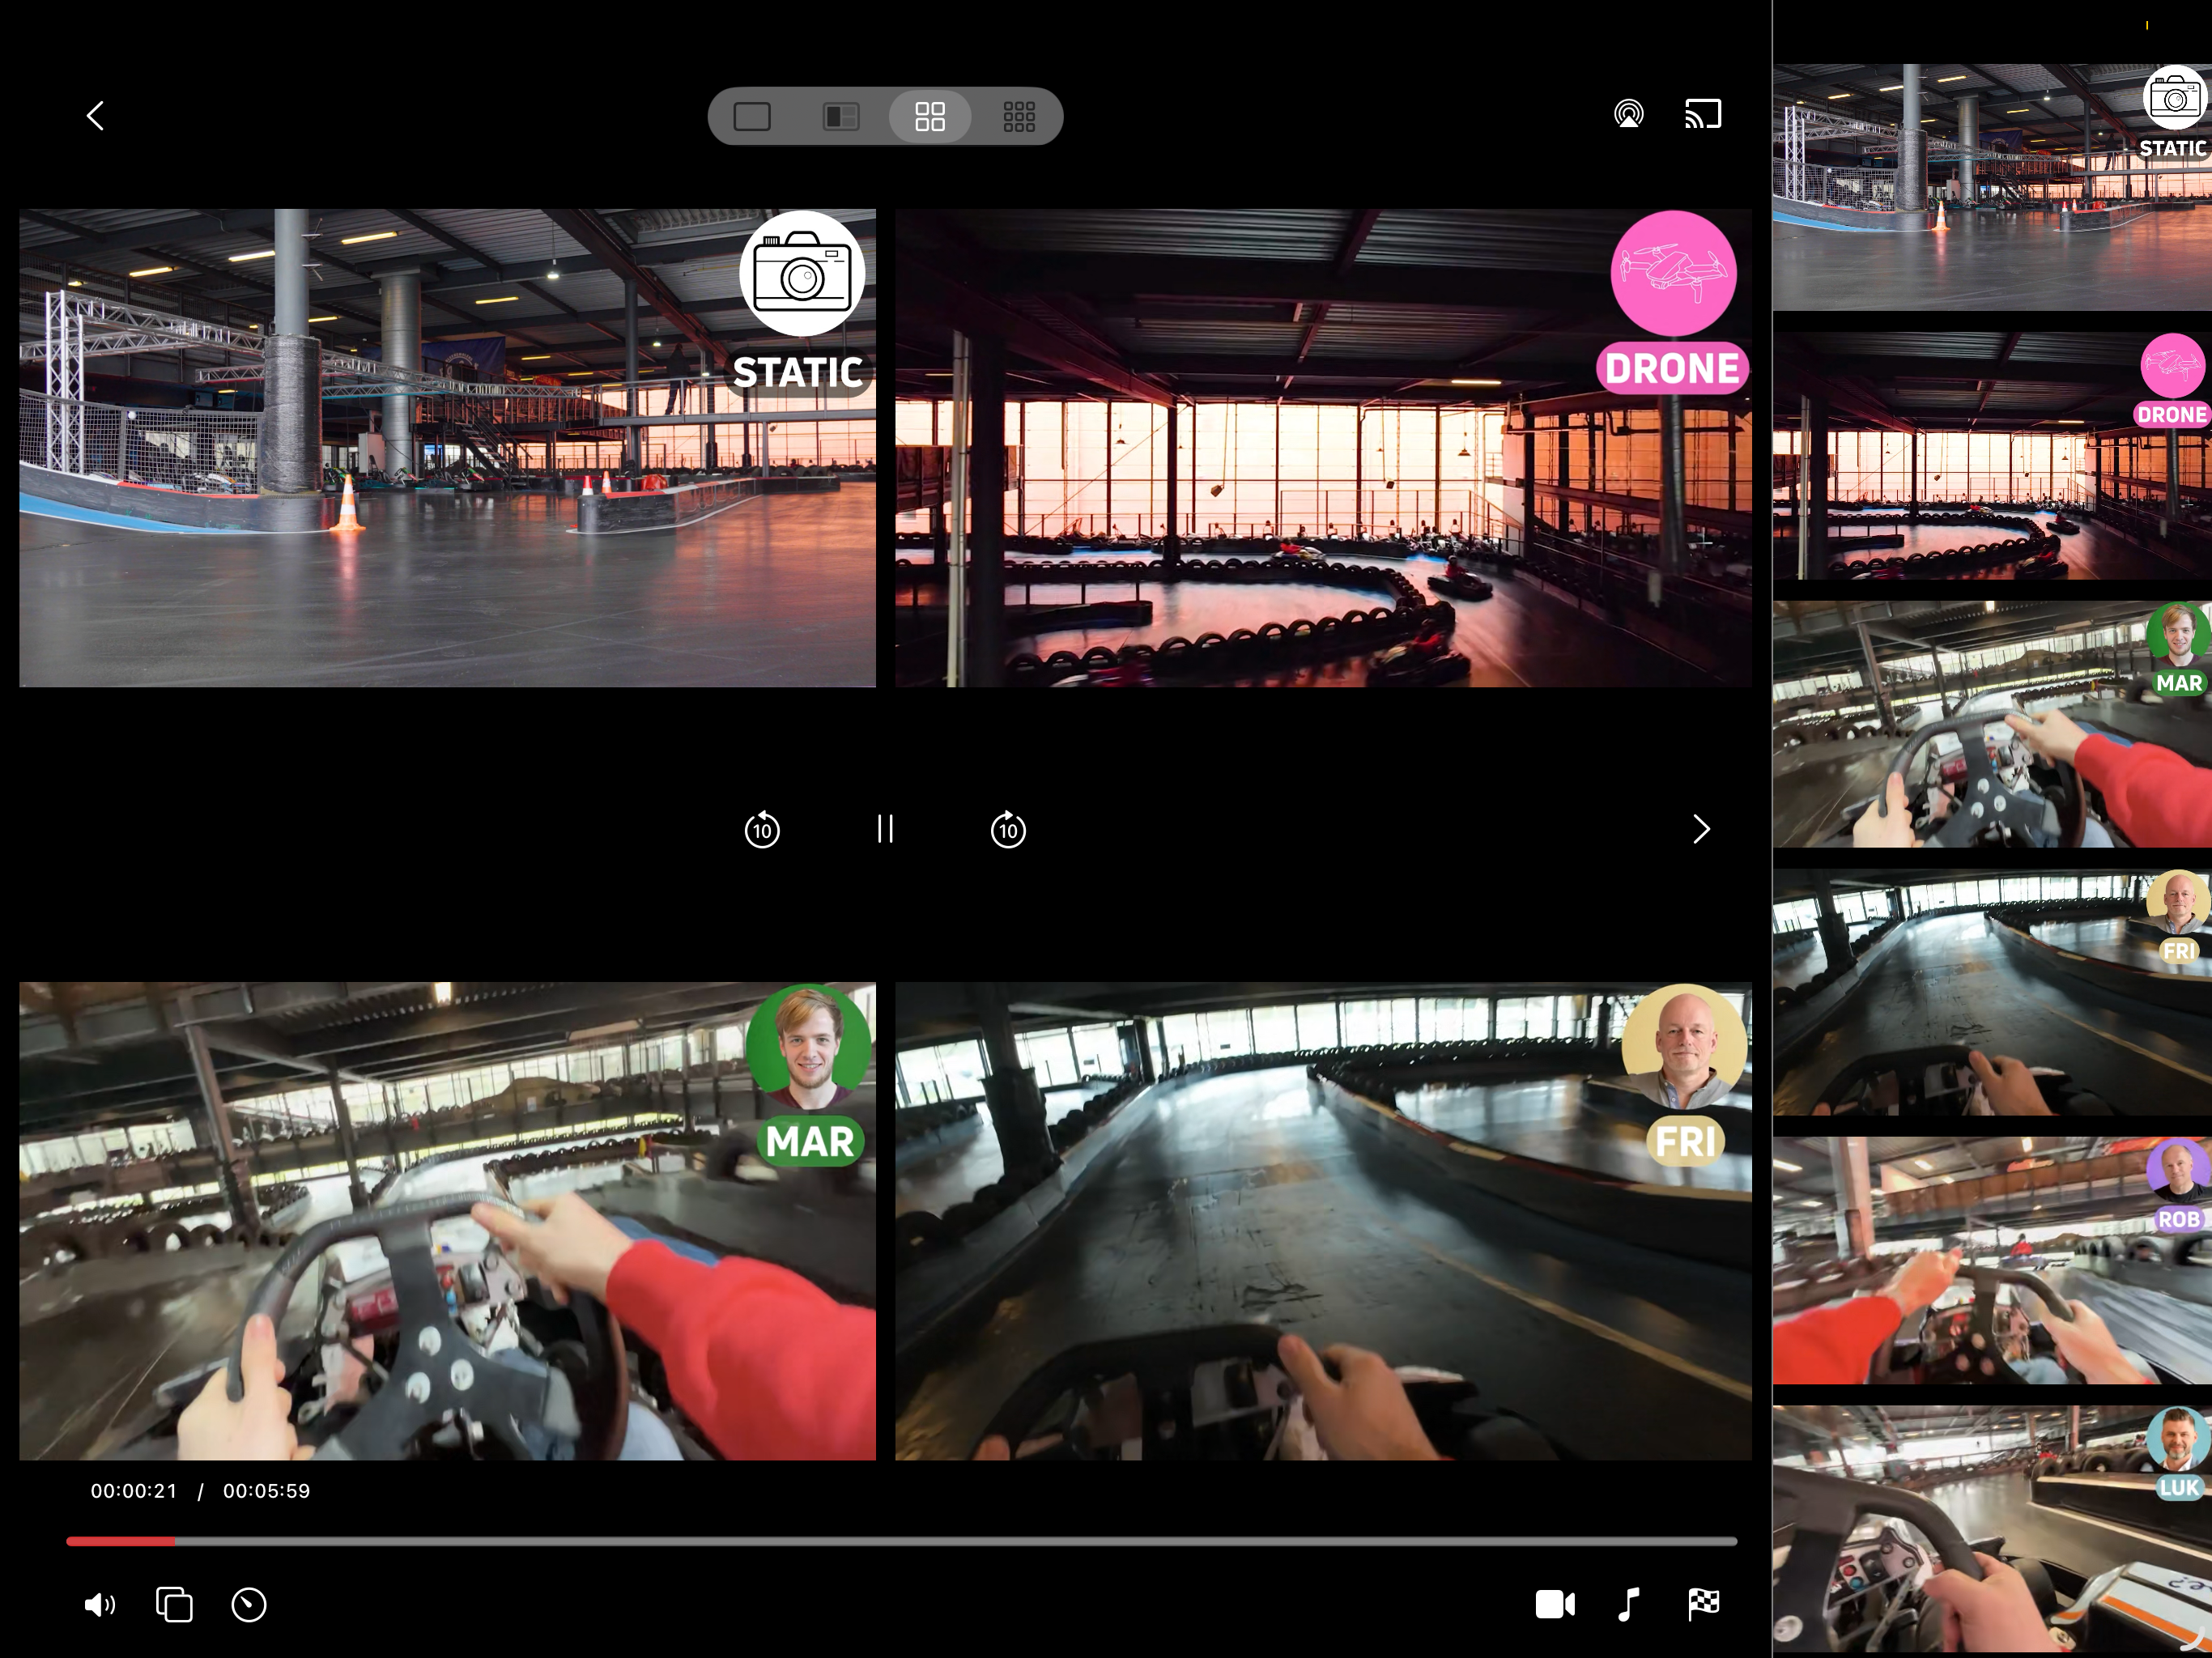Click the 00:00:21 elapsed time

pyautogui.click(x=134, y=1491)
